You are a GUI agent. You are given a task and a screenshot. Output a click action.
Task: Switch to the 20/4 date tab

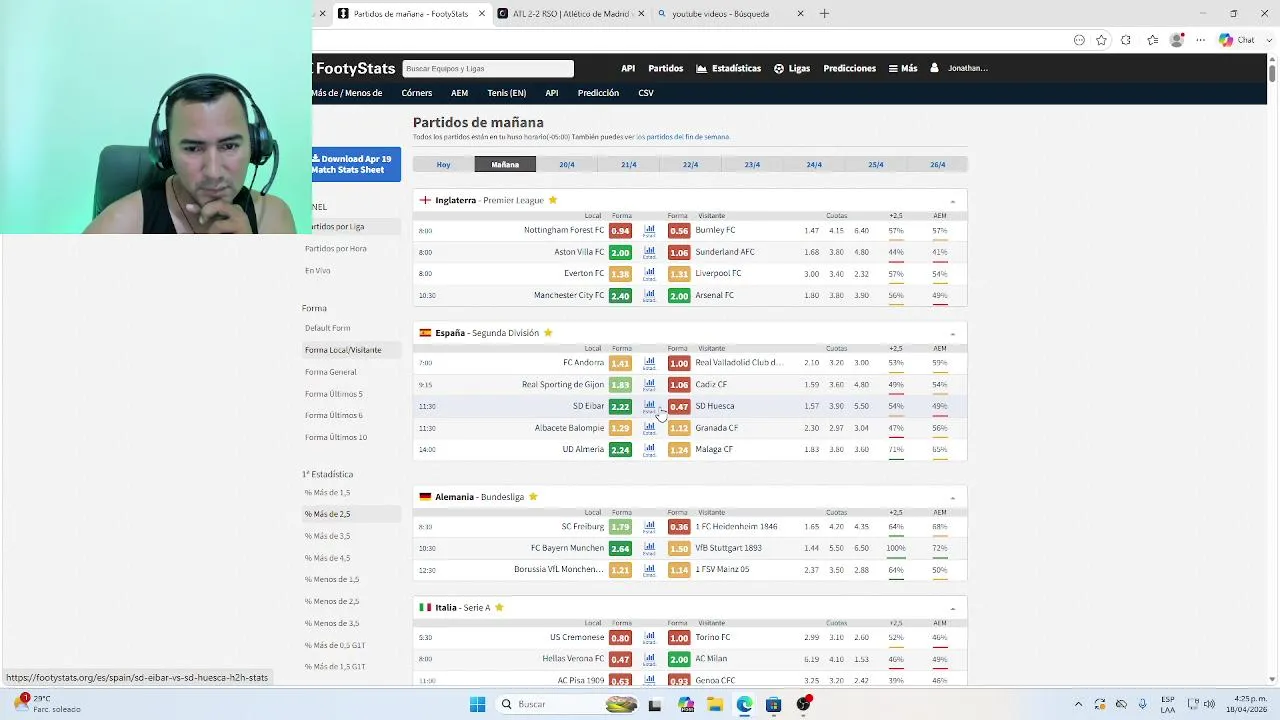point(567,164)
